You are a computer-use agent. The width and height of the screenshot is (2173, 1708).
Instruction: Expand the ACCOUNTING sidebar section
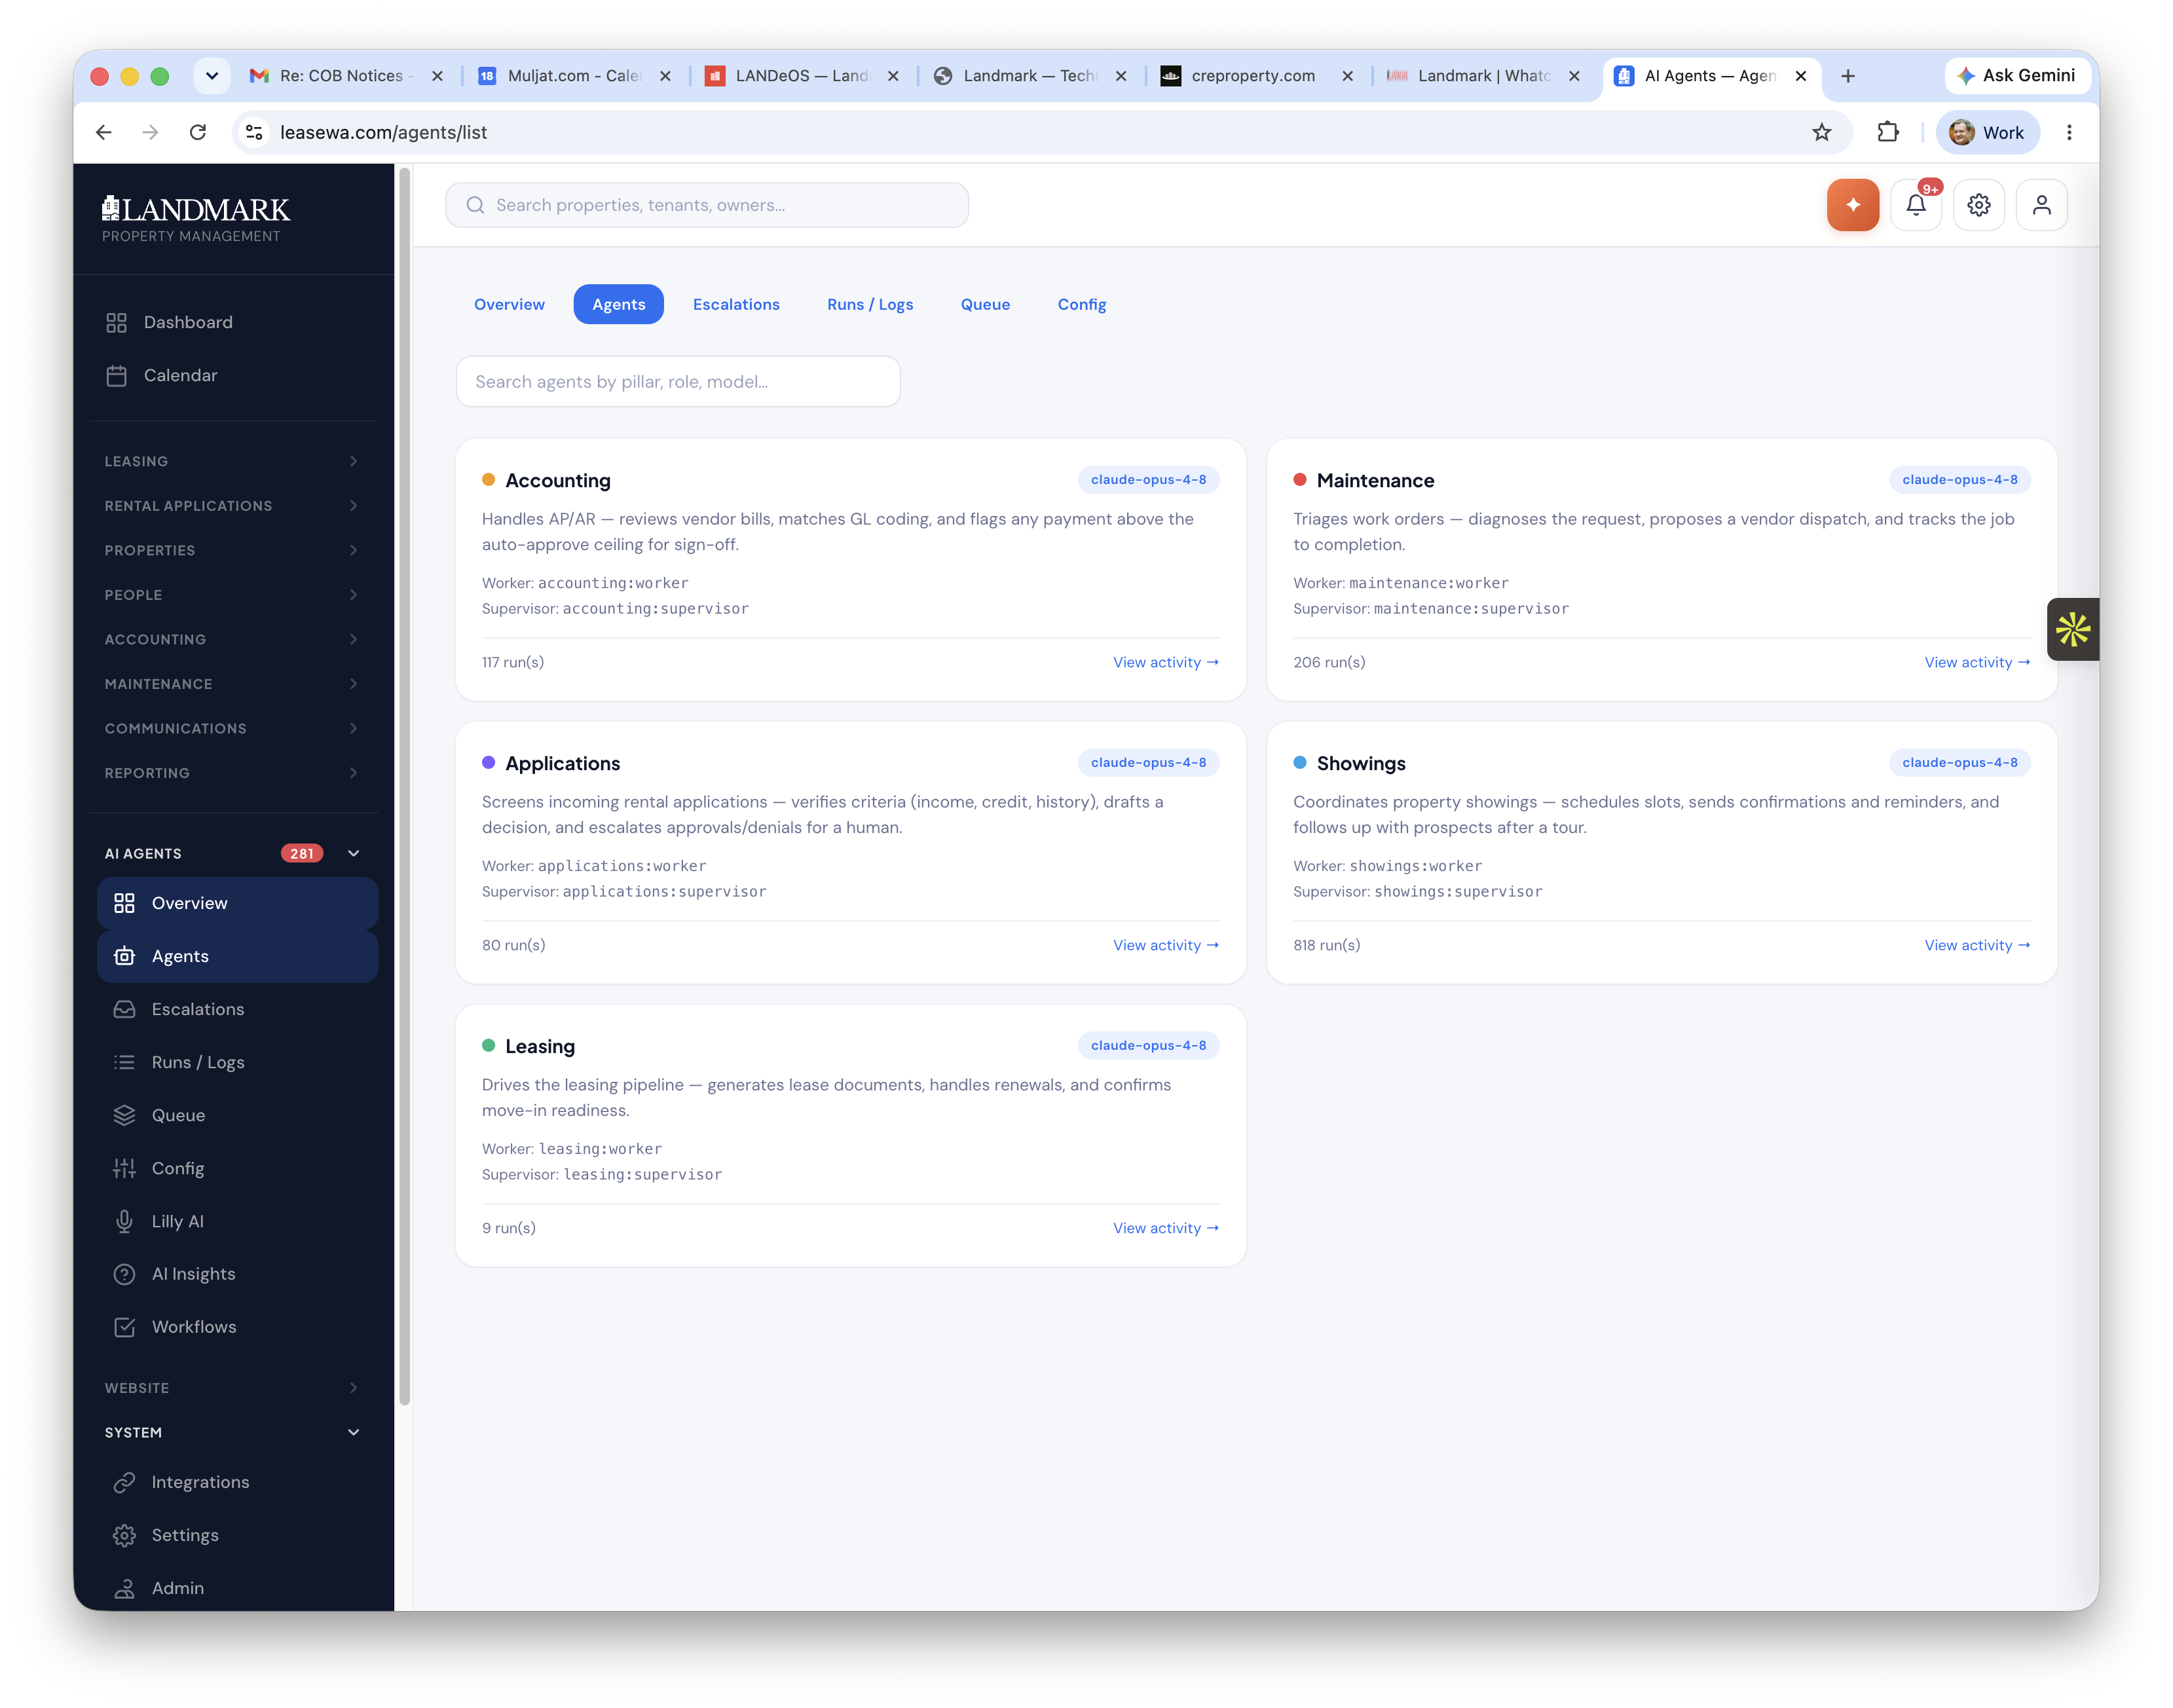[x=232, y=639]
